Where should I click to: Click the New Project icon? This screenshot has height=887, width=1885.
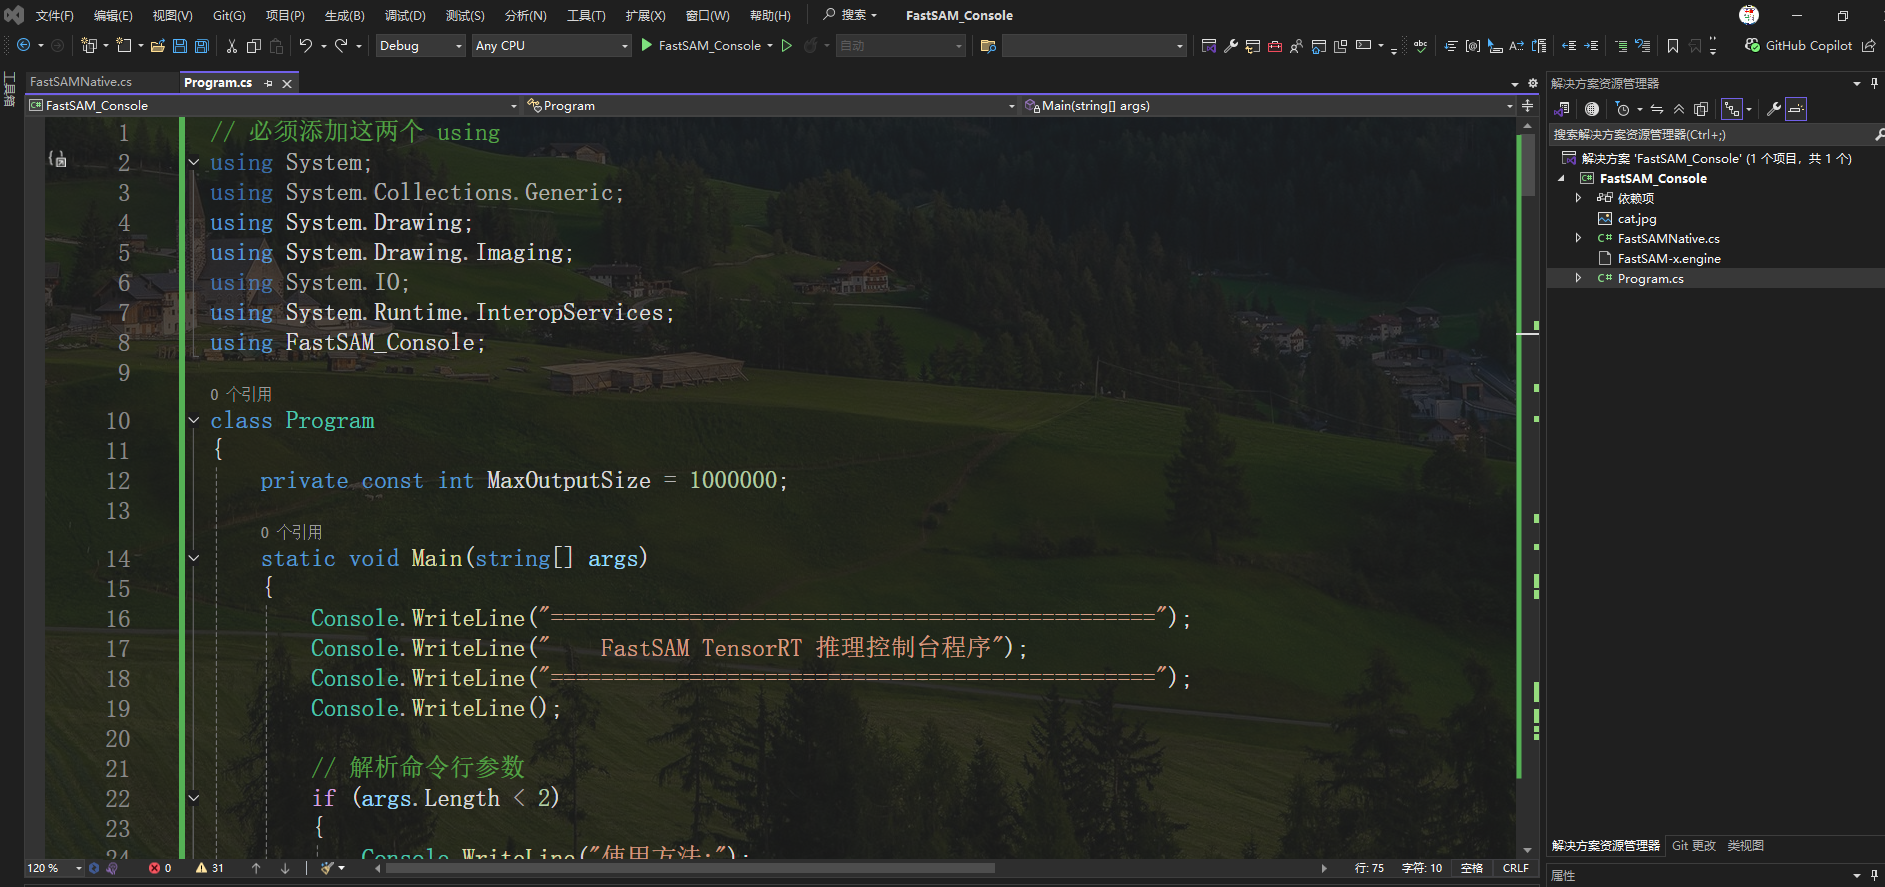88,45
